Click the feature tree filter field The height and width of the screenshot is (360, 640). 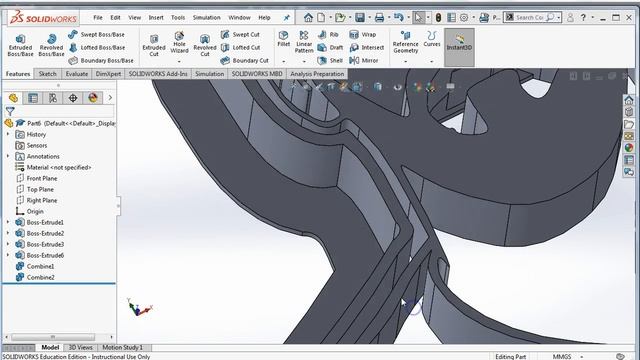coord(63,111)
